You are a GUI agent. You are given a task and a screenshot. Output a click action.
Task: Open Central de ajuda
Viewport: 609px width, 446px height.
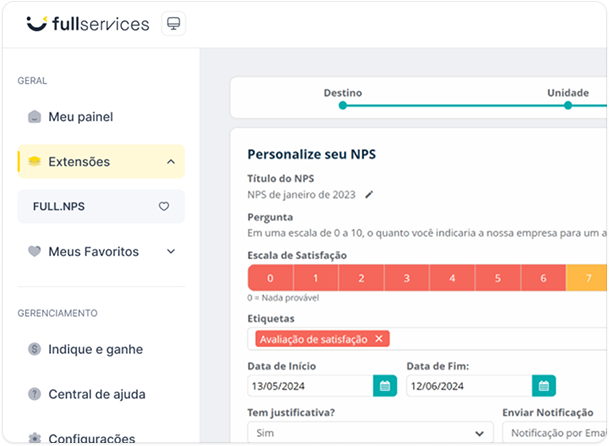coord(96,394)
